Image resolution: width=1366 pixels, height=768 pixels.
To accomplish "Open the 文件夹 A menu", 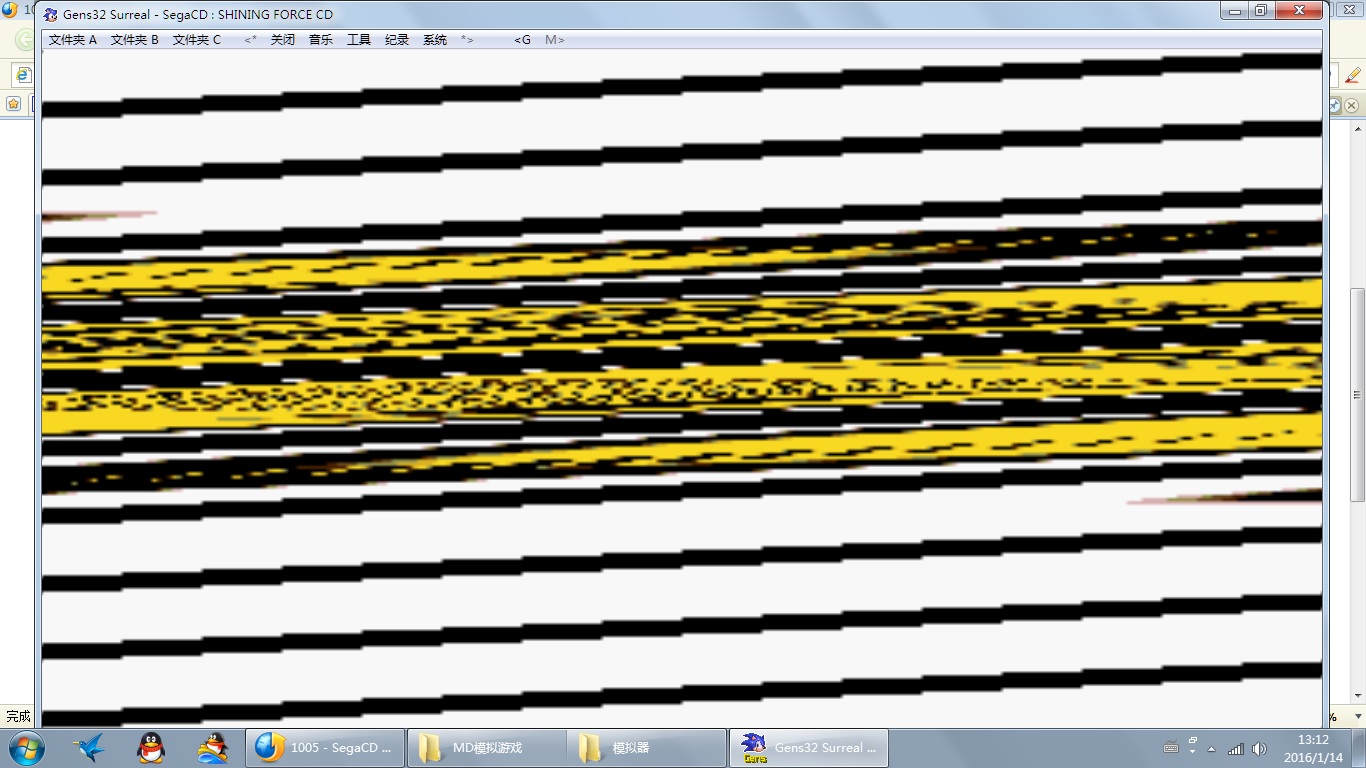I will [x=73, y=40].
